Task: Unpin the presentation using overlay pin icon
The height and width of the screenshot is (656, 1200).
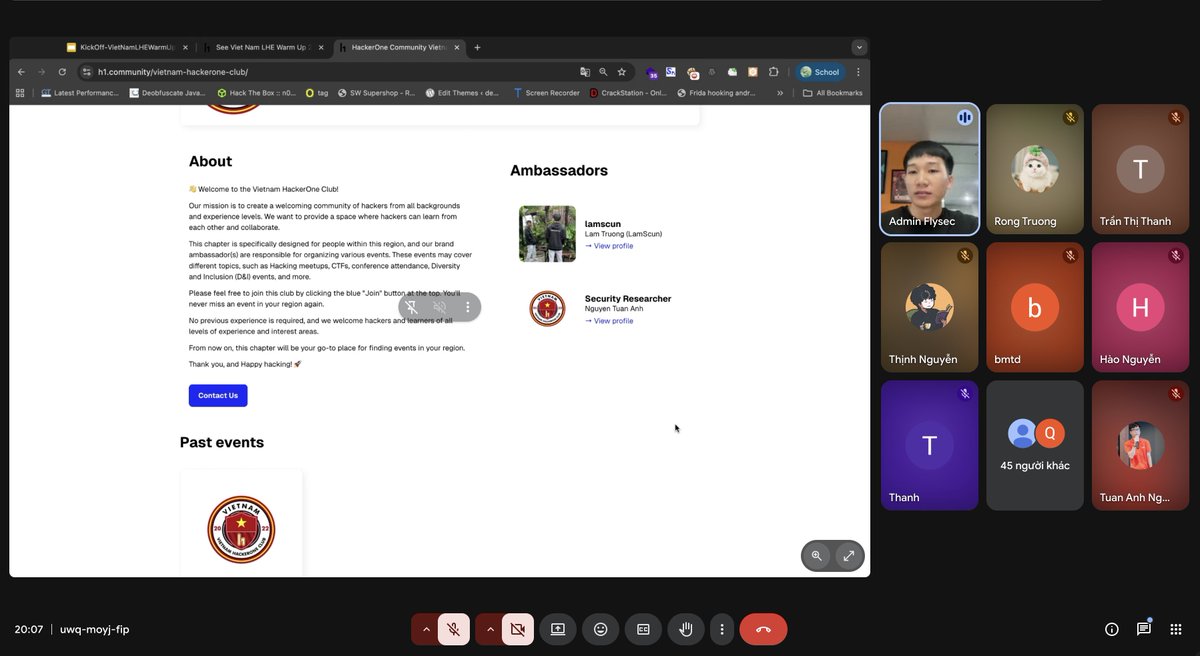Action: tap(411, 307)
